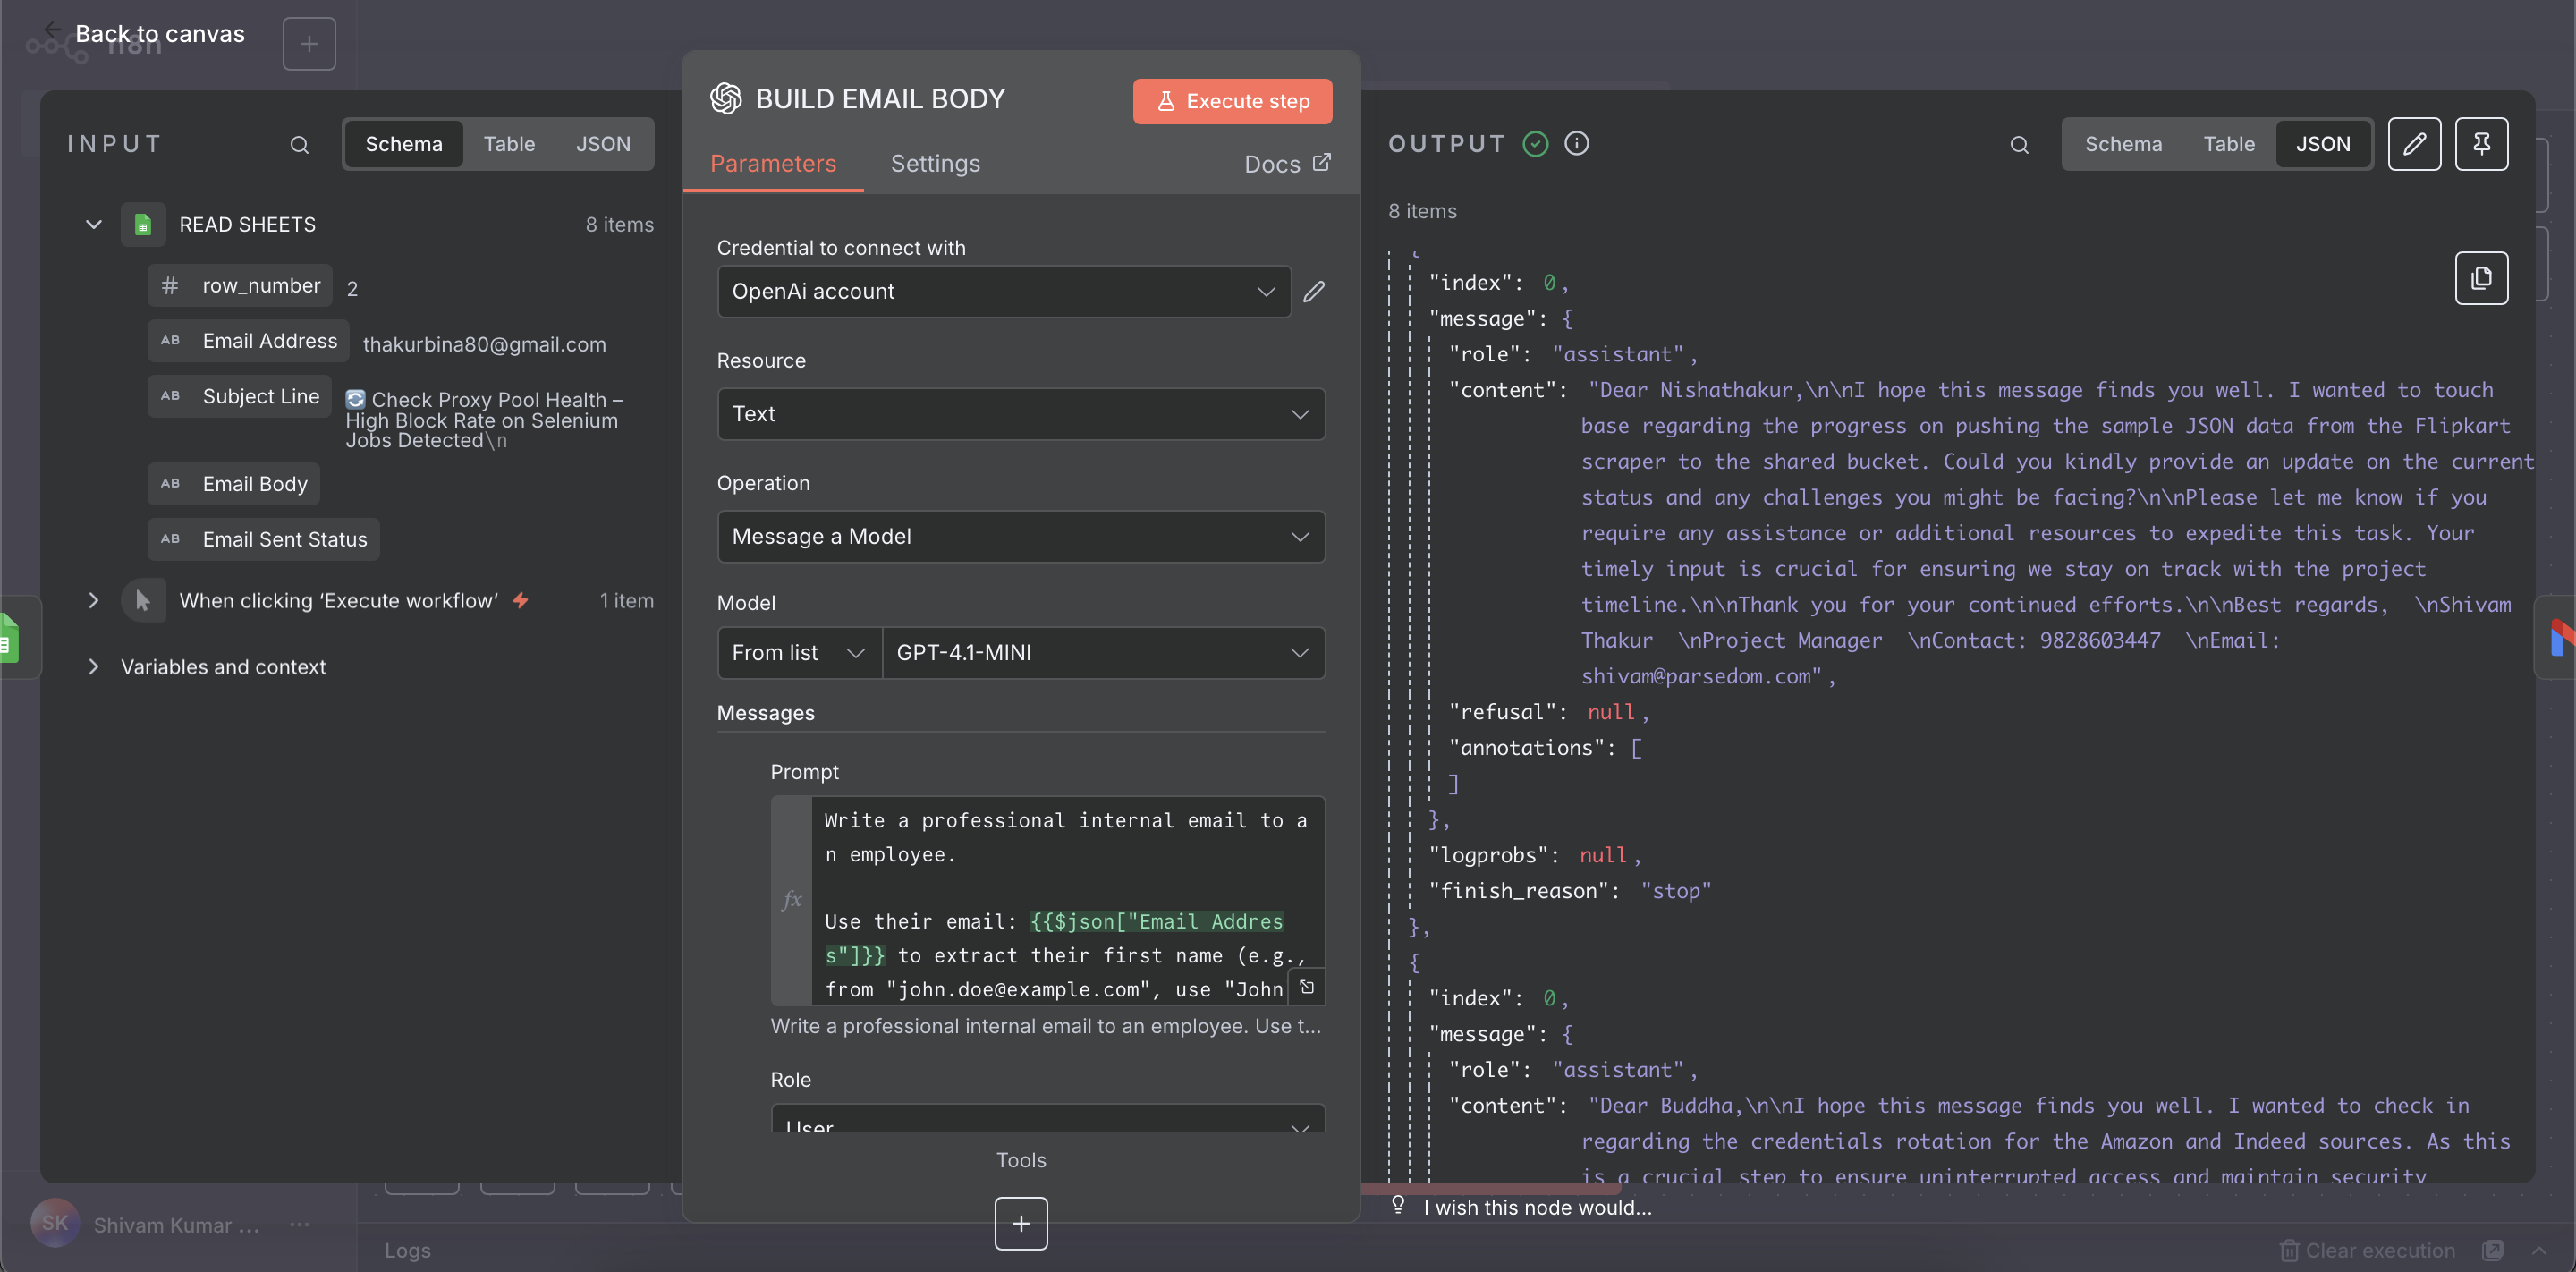This screenshot has height=1272, width=2576.
Task: Switch the input view to JSON
Action: pos(603,144)
